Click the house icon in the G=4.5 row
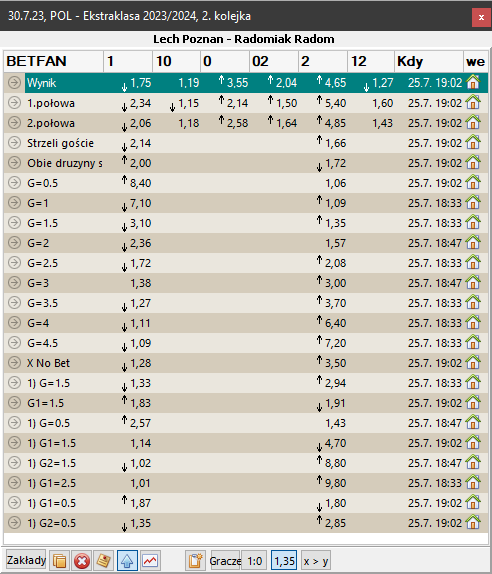 tap(473, 343)
